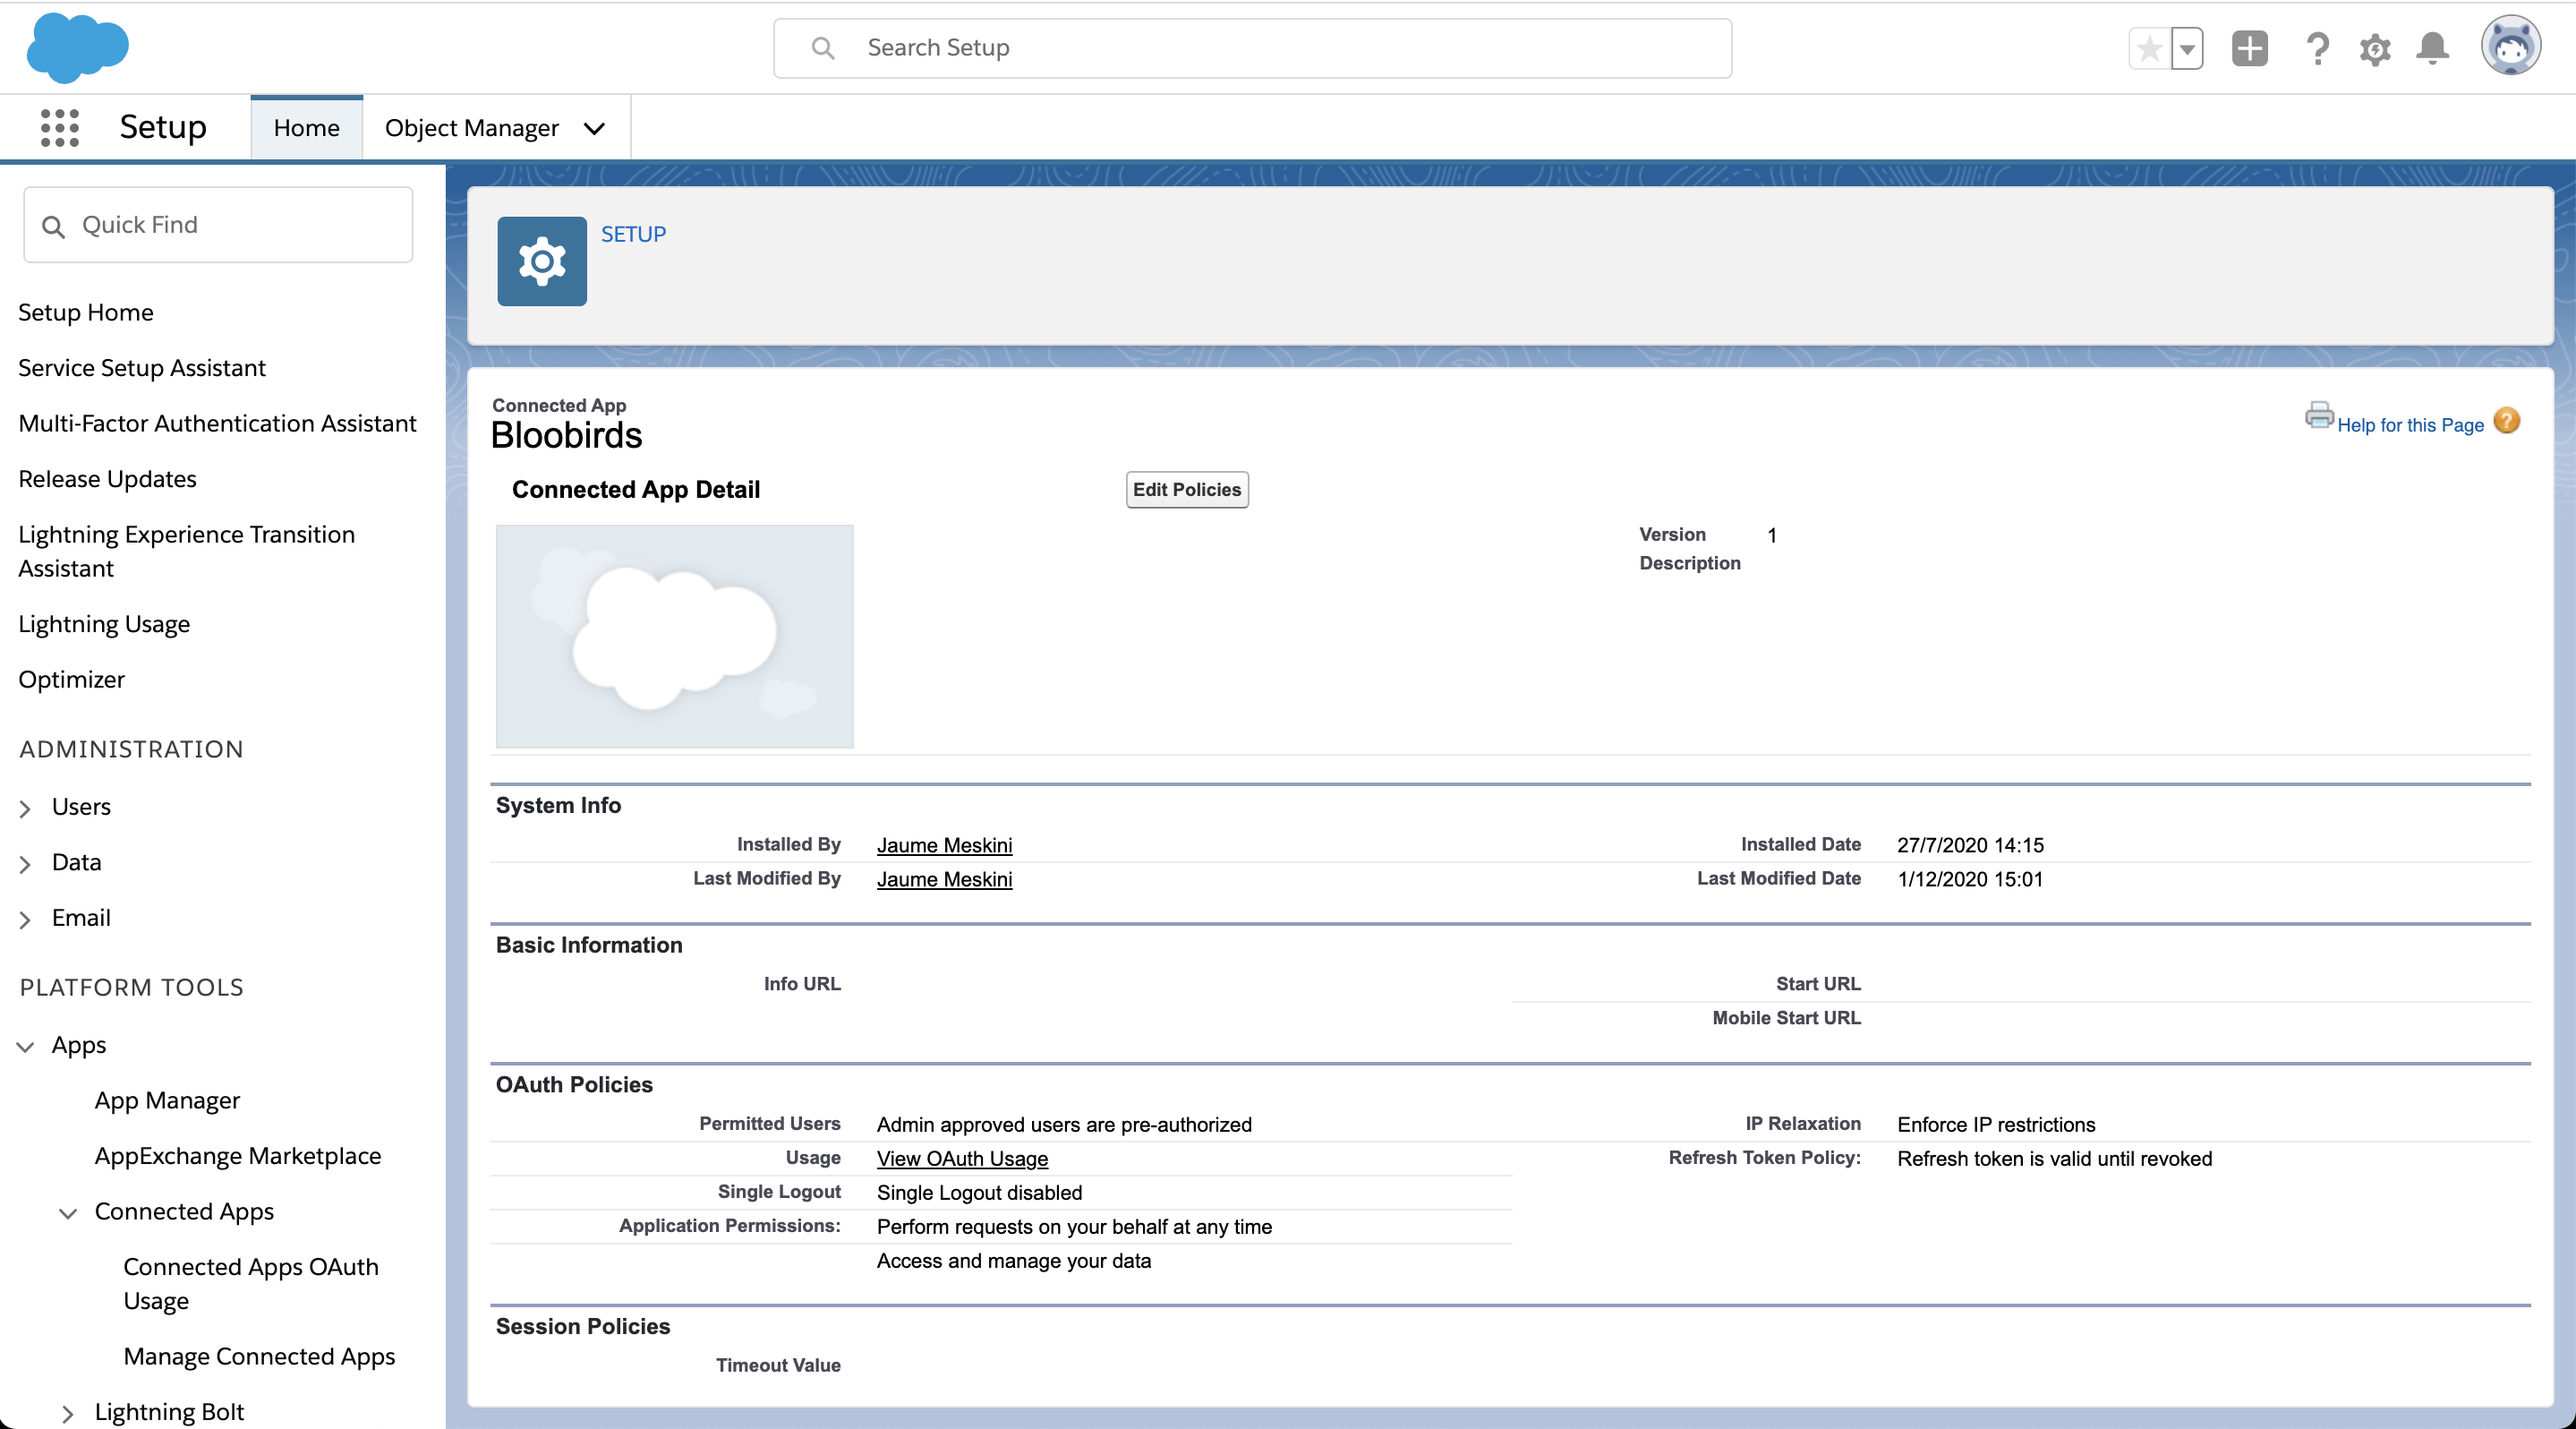Open the user profile avatar
Screen dimensions: 2576x1429
(2510, 46)
